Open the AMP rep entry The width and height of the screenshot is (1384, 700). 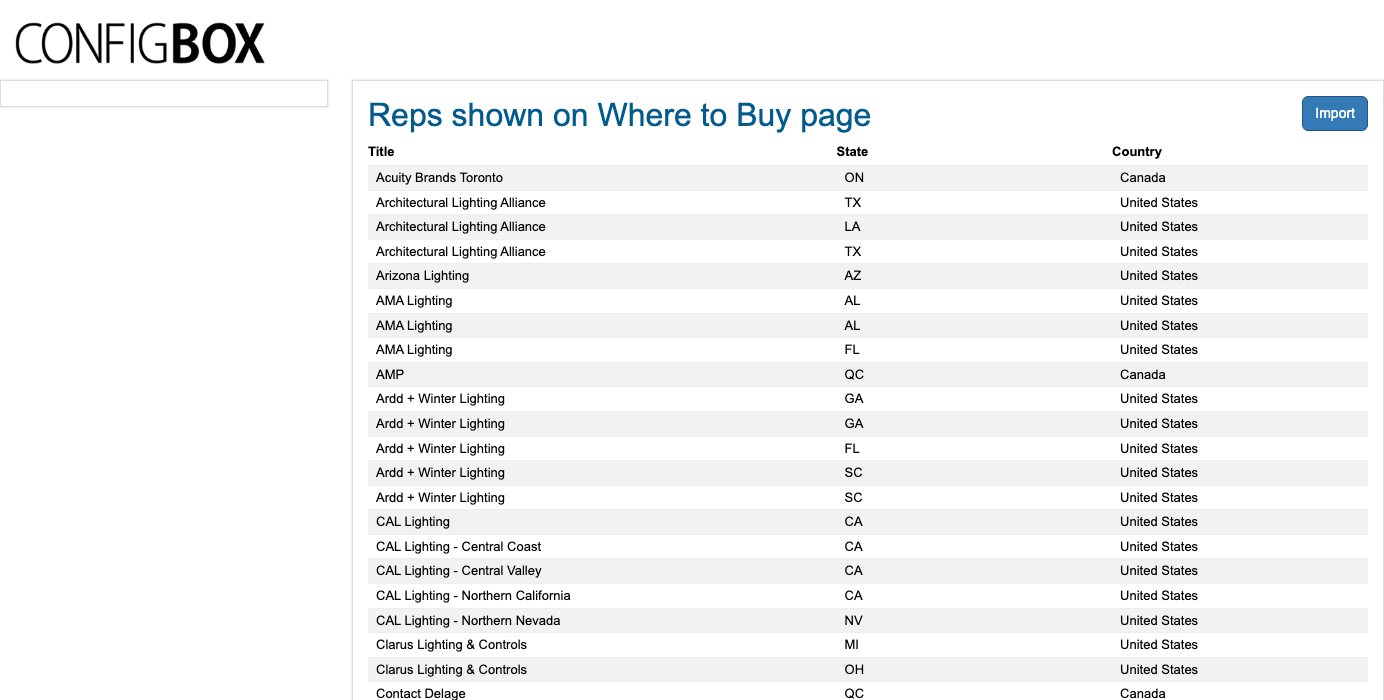pos(390,375)
